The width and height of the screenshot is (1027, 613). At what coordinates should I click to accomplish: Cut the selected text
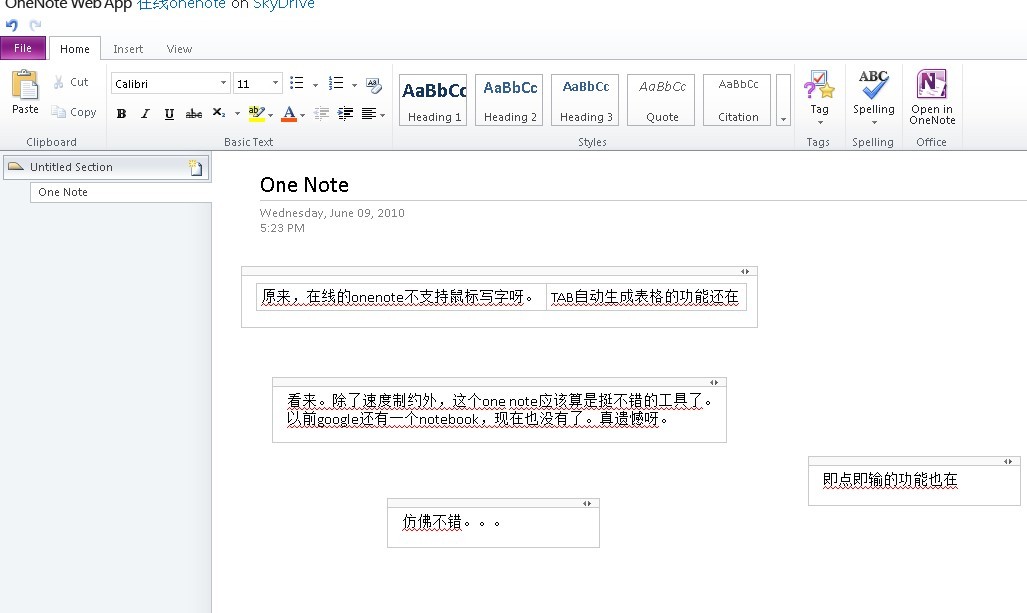[x=71, y=82]
